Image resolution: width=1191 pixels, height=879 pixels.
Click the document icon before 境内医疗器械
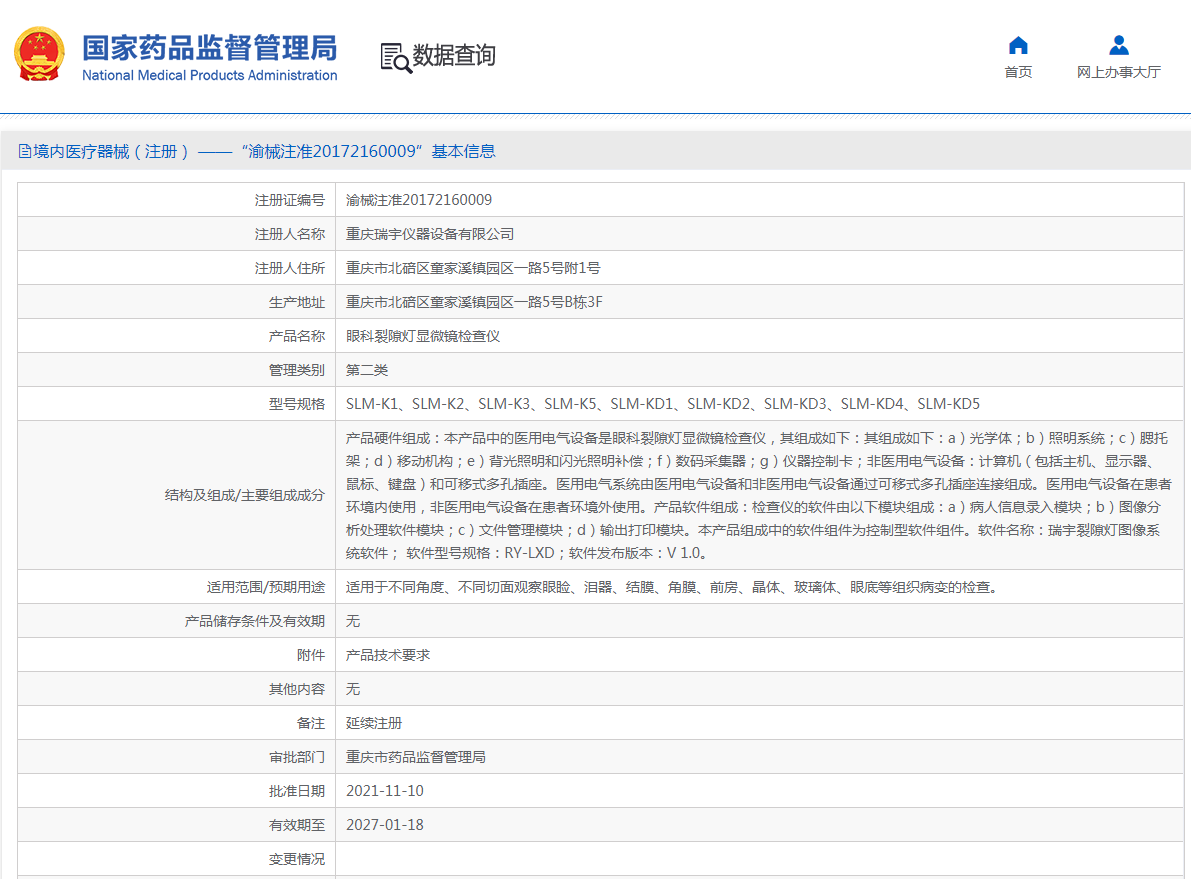pyautogui.click(x=25, y=152)
